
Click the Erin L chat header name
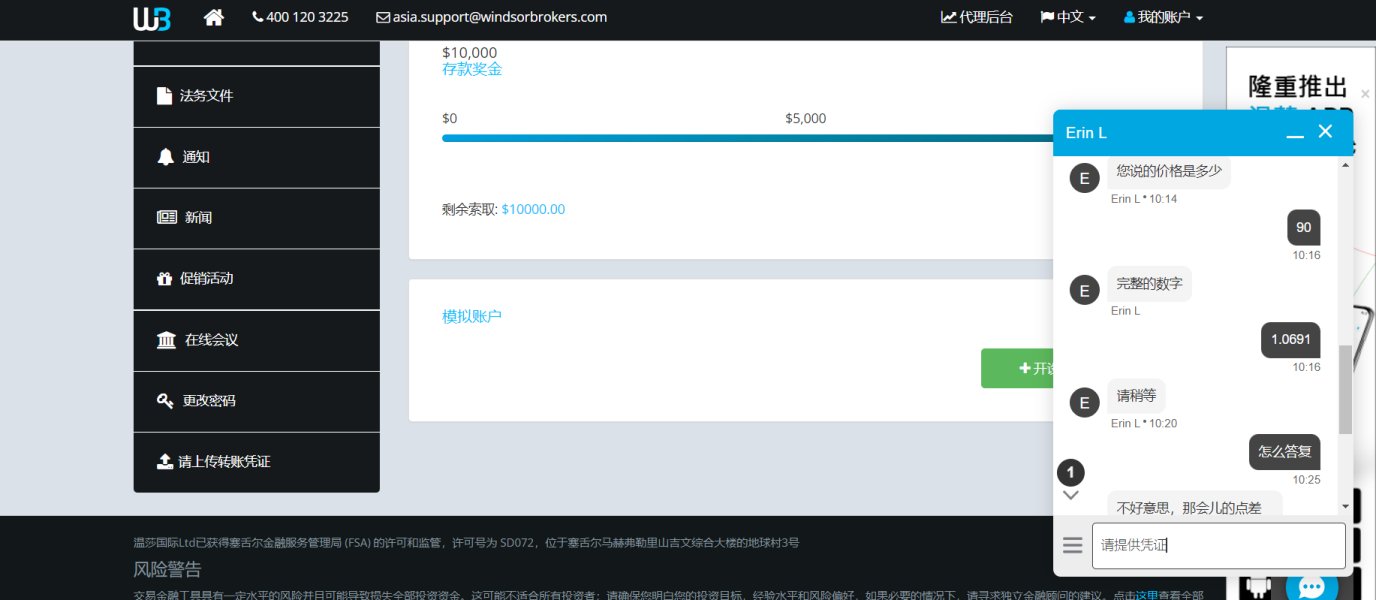1086,133
